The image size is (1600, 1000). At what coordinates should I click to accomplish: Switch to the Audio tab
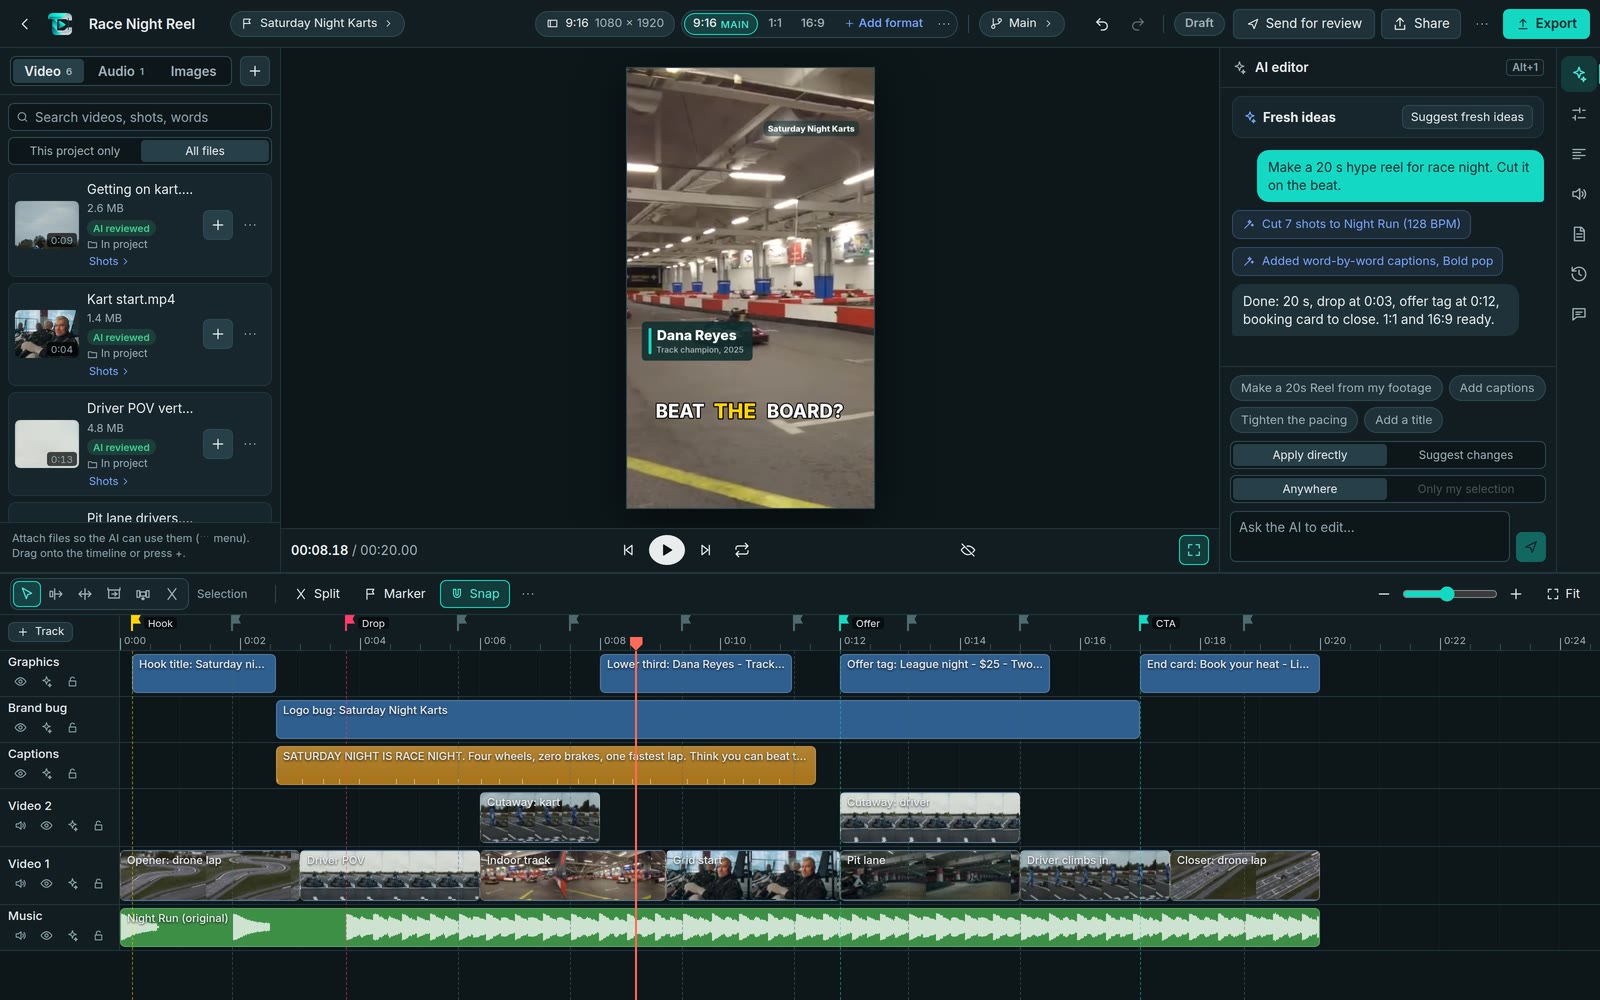(x=121, y=71)
